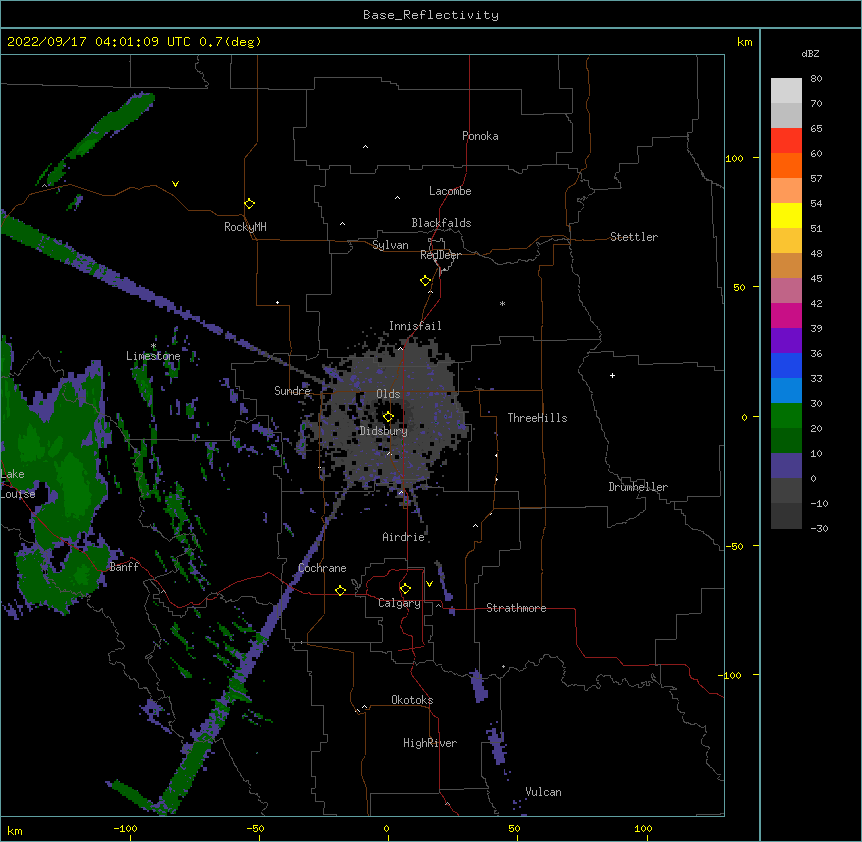Click the yellow marker above Calgary label
The image size is (862, 842).
point(405,589)
